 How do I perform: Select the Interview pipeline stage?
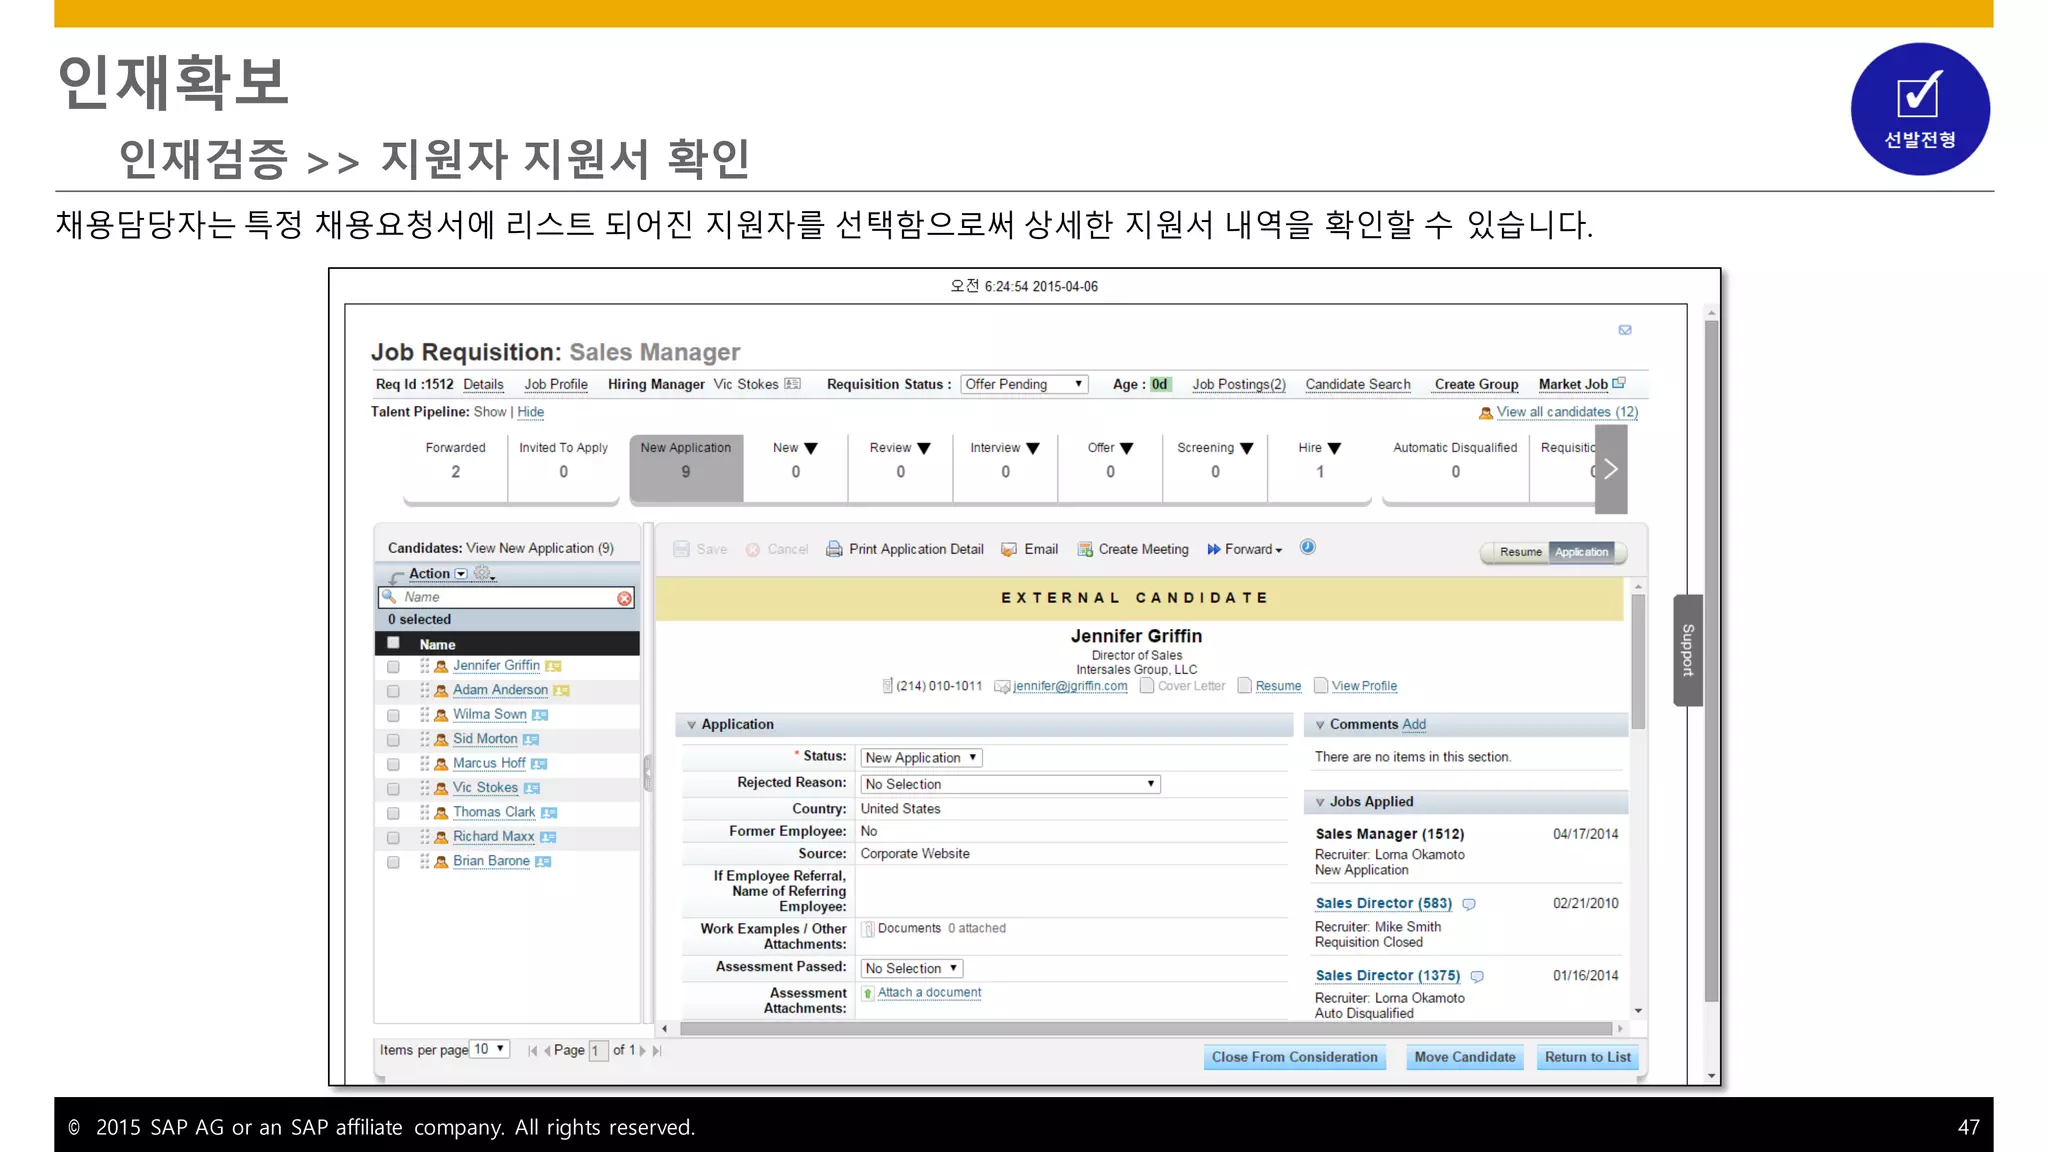(x=1004, y=460)
